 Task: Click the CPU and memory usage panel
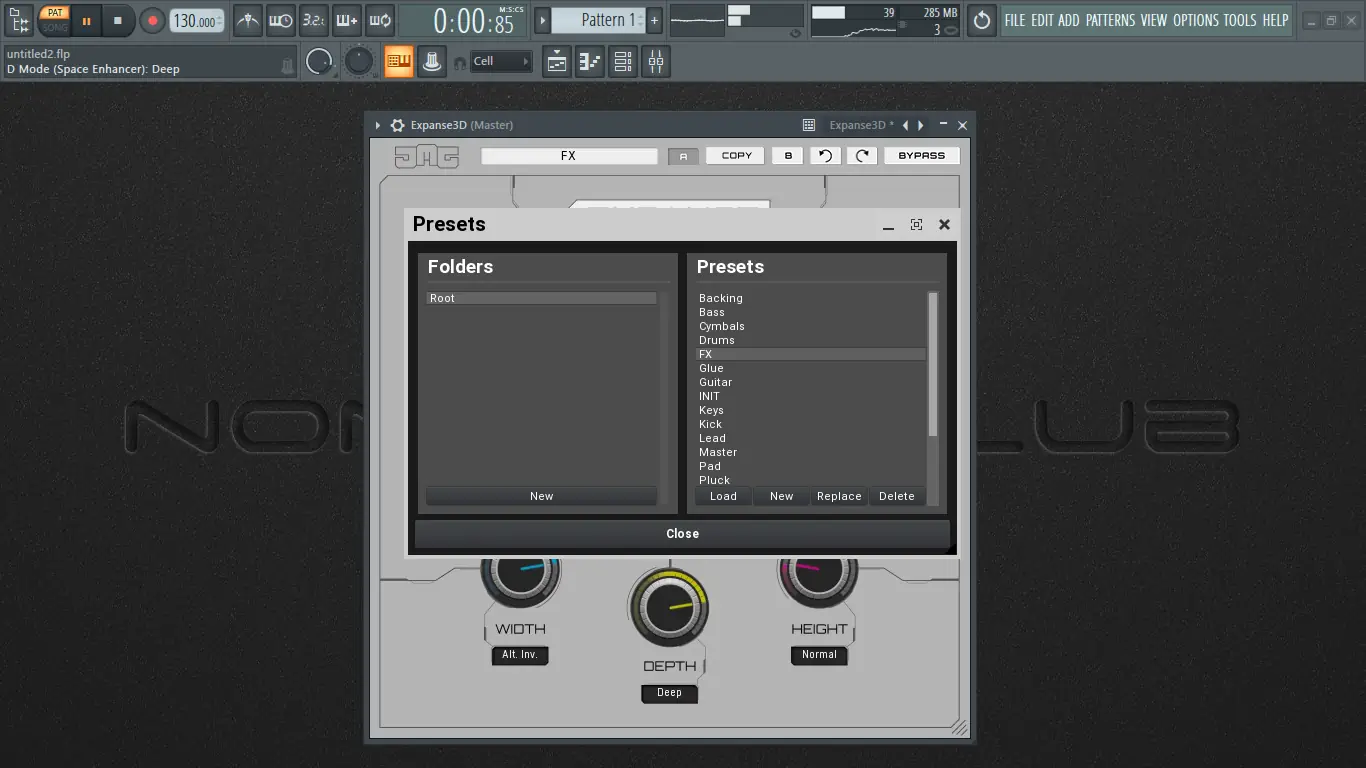(886, 20)
